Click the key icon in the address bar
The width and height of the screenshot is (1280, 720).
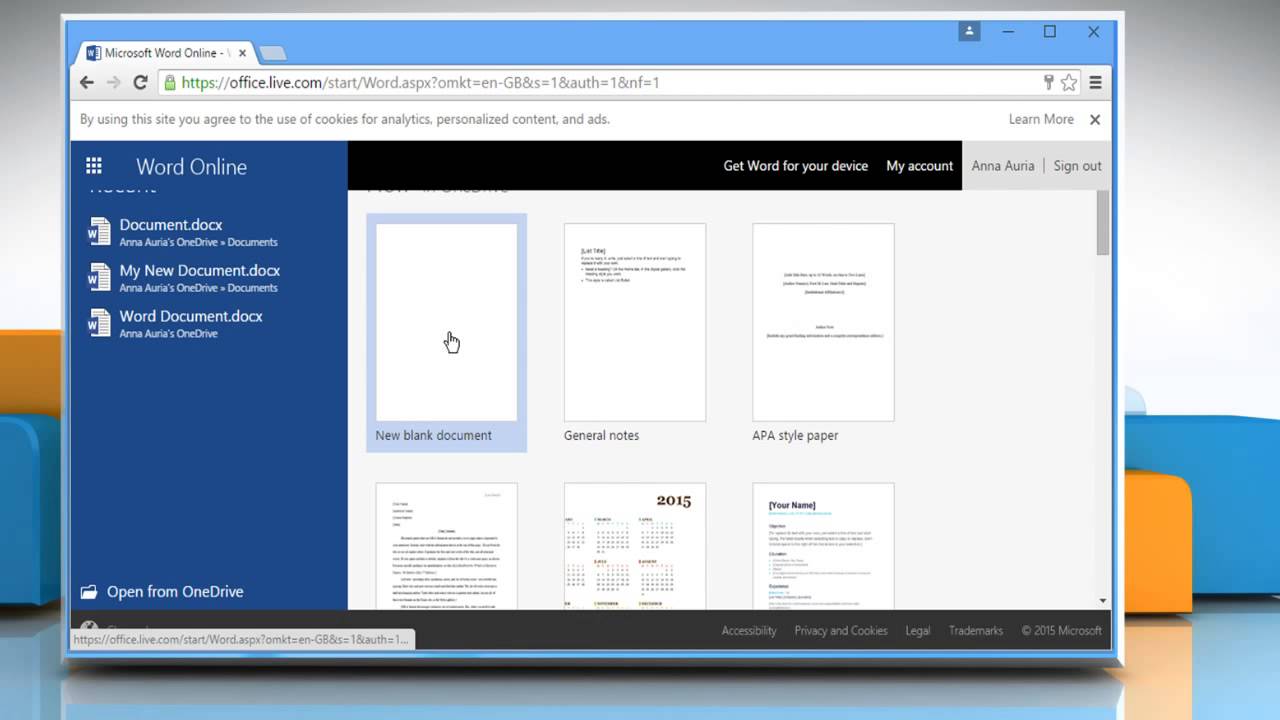pos(1049,83)
